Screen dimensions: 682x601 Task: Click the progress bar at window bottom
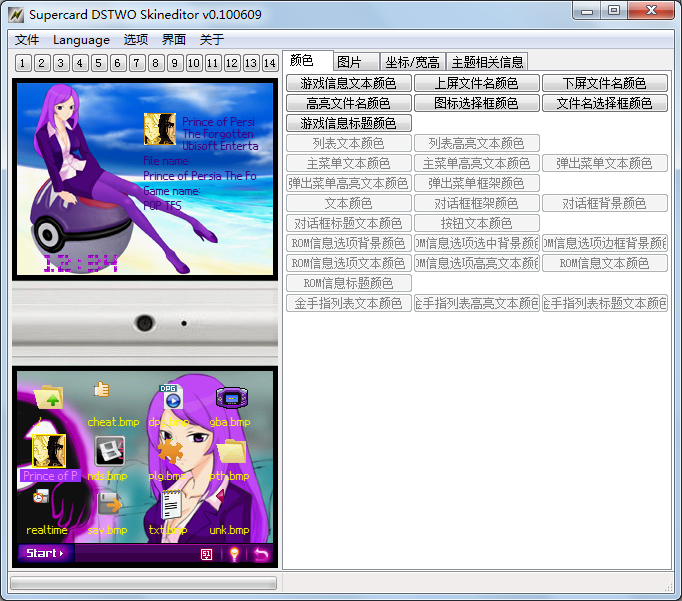tap(143, 583)
